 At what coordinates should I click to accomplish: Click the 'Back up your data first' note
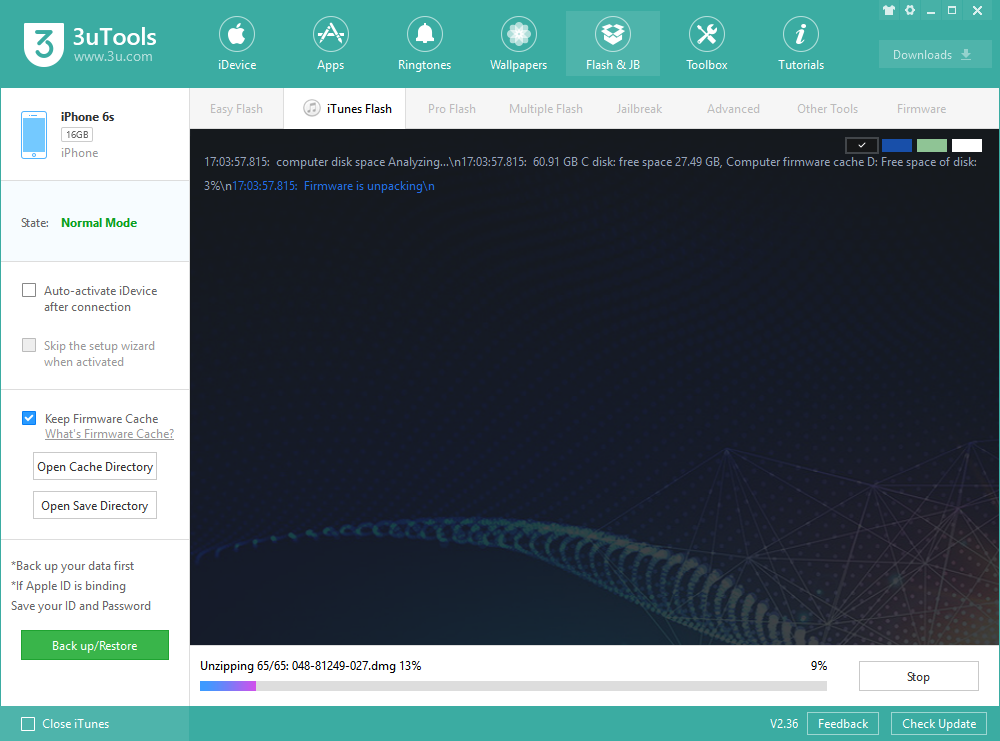[x=73, y=566]
